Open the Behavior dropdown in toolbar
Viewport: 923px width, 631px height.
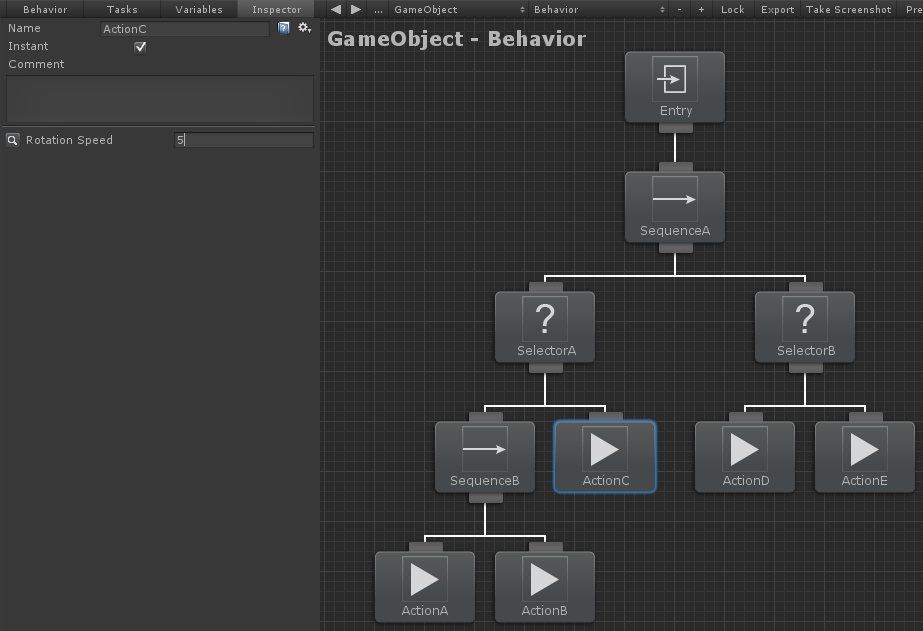coord(599,9)
